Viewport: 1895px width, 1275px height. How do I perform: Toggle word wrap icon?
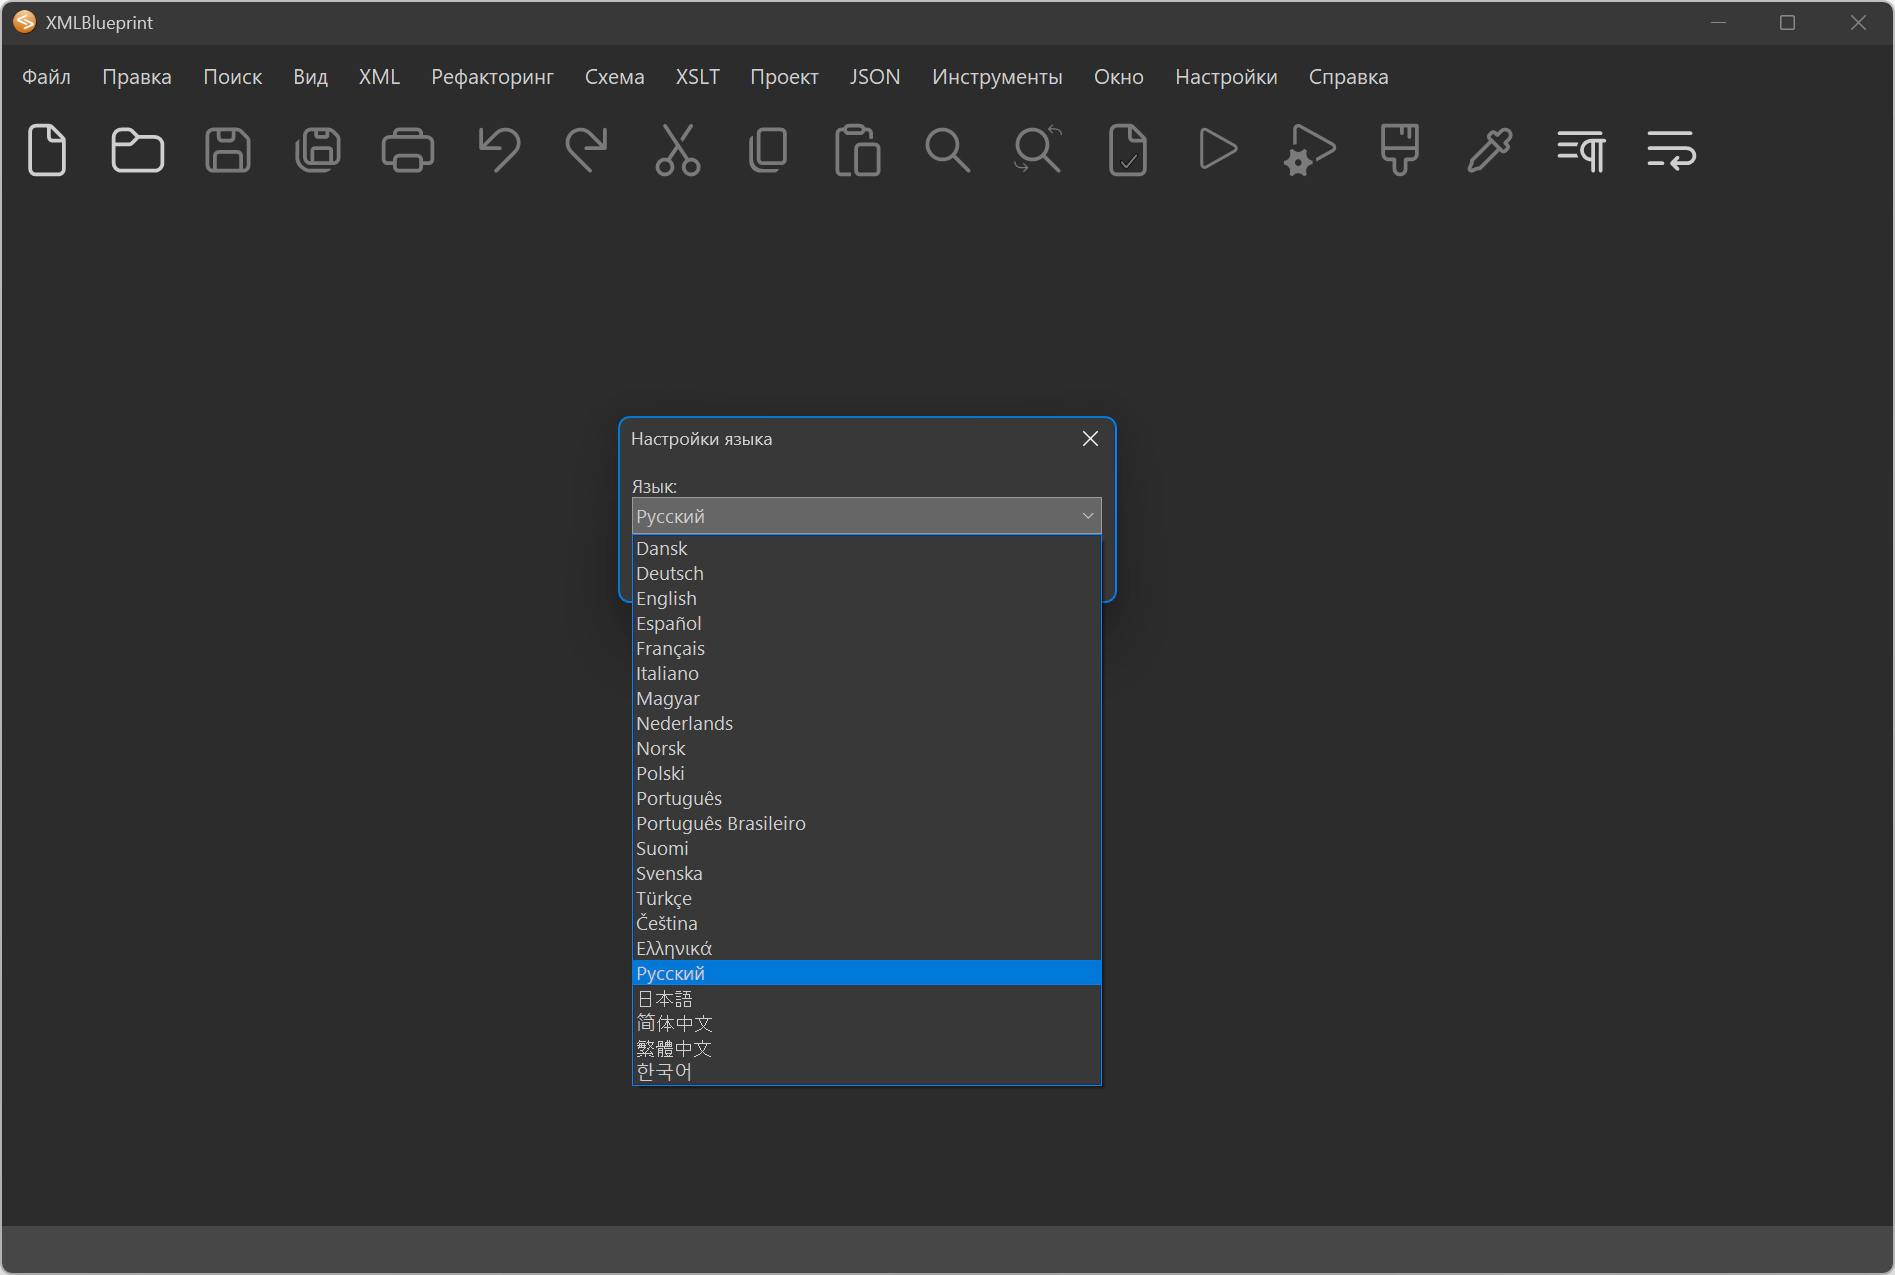1671,151
